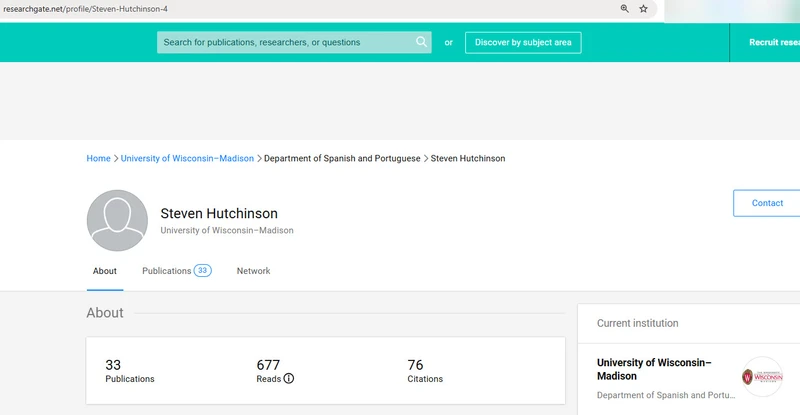Open University of Wisconsin–Madison breadcrumb link
Viewport: 800px width, 415px height.
click(x=187, y=158)
